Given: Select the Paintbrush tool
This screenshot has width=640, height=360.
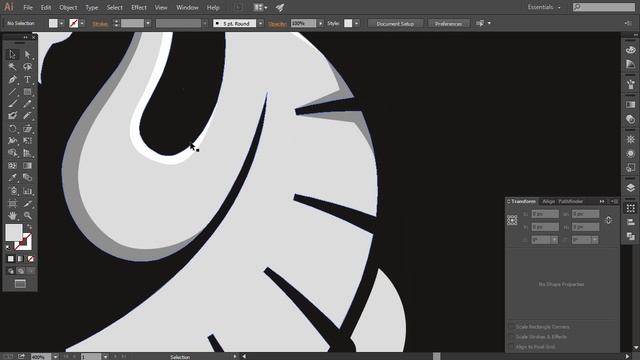Looking at the screenshot, I should 12,104.
